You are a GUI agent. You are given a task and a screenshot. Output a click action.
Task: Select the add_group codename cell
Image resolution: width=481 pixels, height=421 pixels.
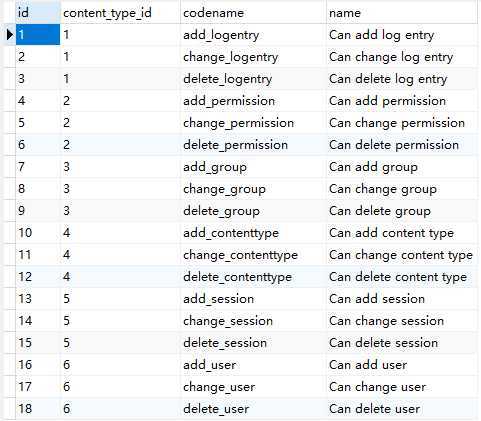(253, 167)
